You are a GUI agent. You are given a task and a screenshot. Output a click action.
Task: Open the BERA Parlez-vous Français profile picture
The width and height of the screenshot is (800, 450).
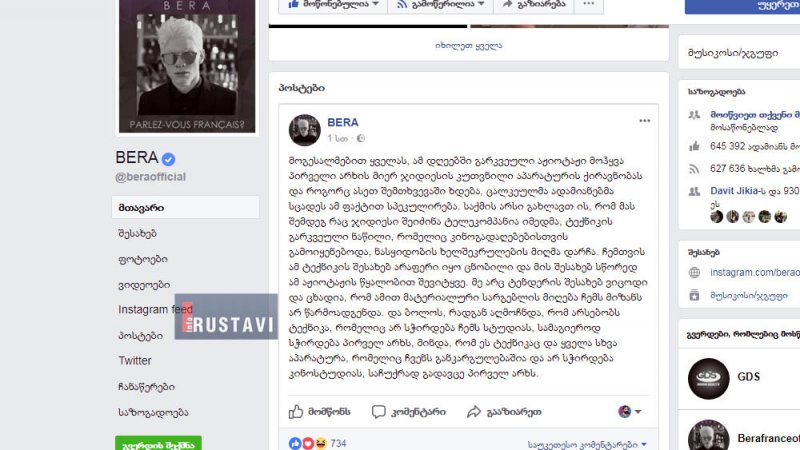[187, 66]
